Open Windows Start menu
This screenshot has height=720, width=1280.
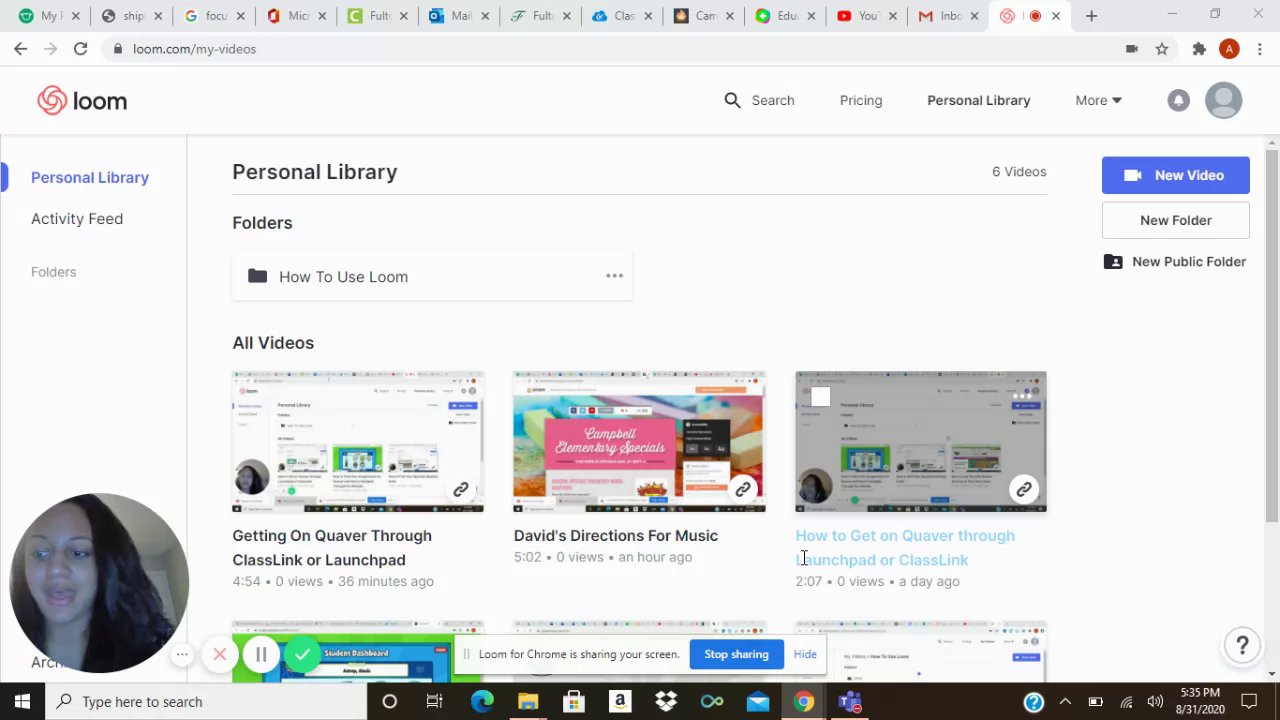(x=22, y=701)
